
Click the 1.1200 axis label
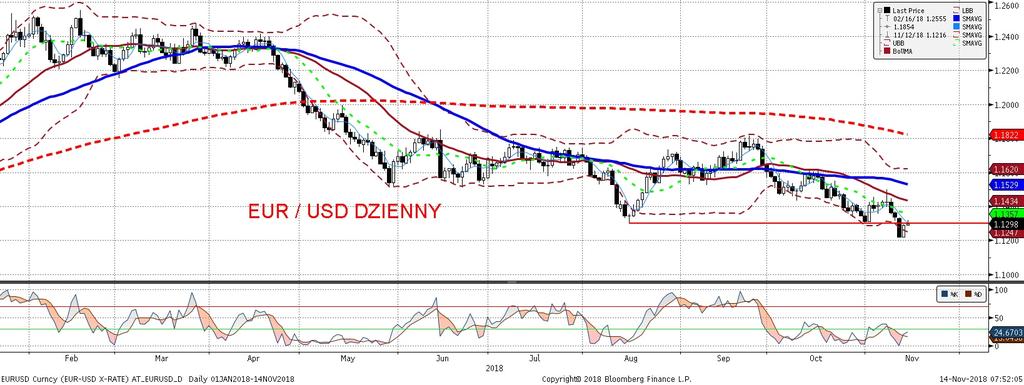tap(1006, 241)
